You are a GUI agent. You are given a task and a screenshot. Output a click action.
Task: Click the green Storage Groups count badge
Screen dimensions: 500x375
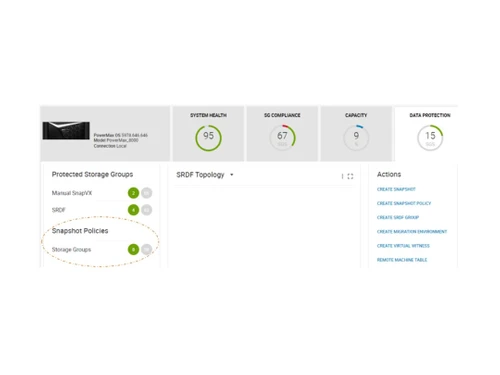point(133,249)
